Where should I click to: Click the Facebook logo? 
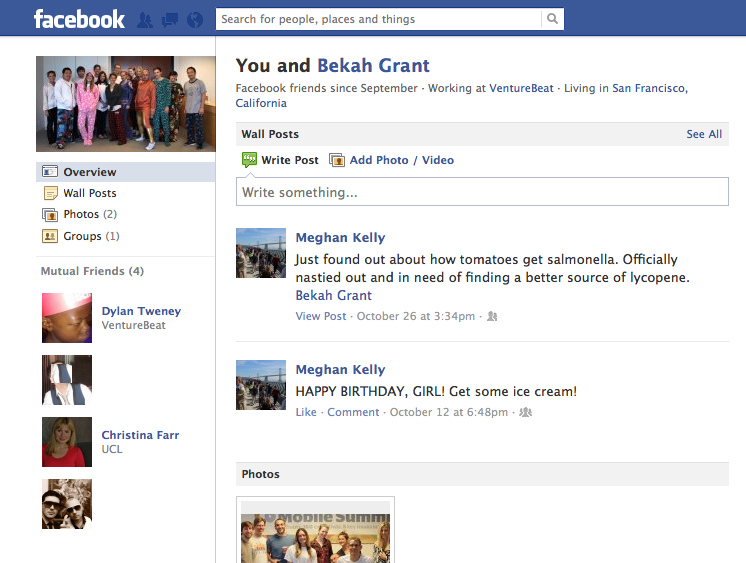[79, 20]
